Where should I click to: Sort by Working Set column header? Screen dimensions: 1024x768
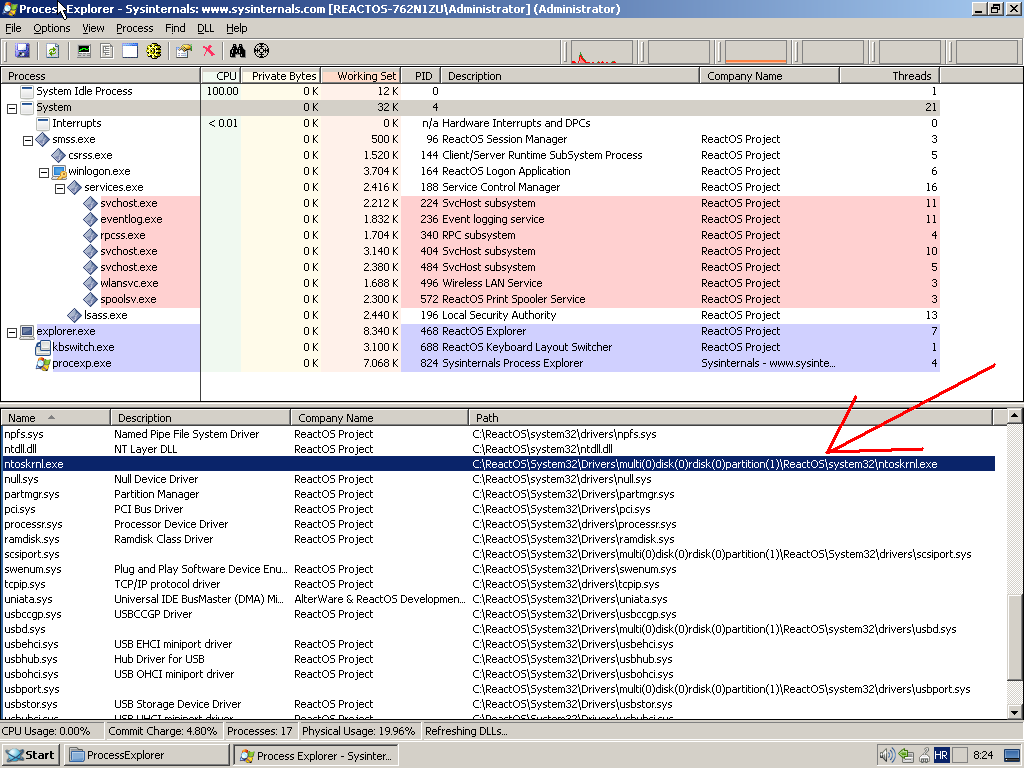(x=360, y=76)
